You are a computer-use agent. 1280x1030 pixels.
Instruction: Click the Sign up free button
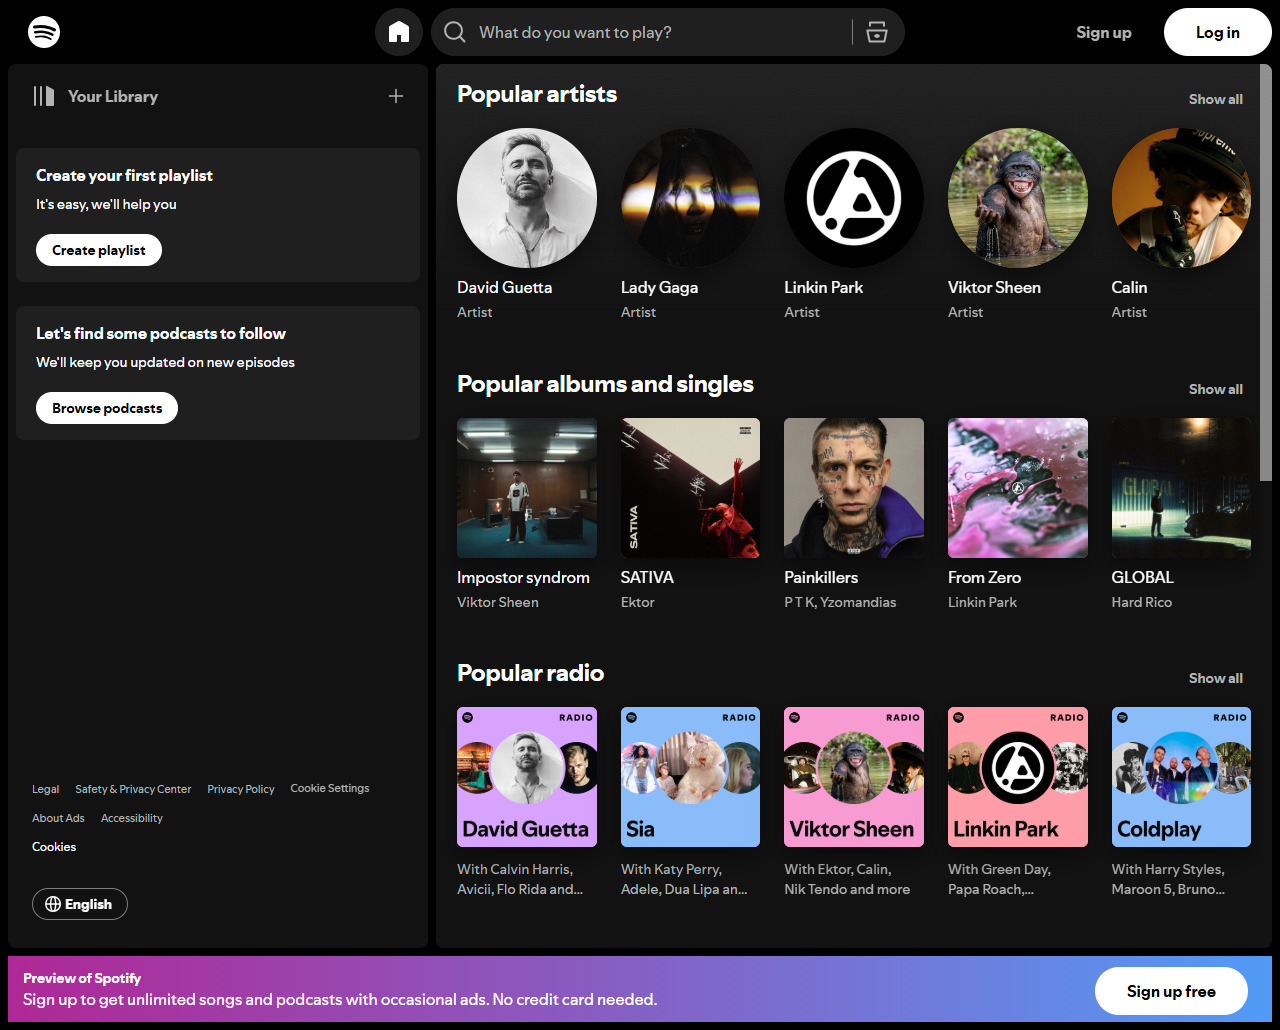(1171, 991)
